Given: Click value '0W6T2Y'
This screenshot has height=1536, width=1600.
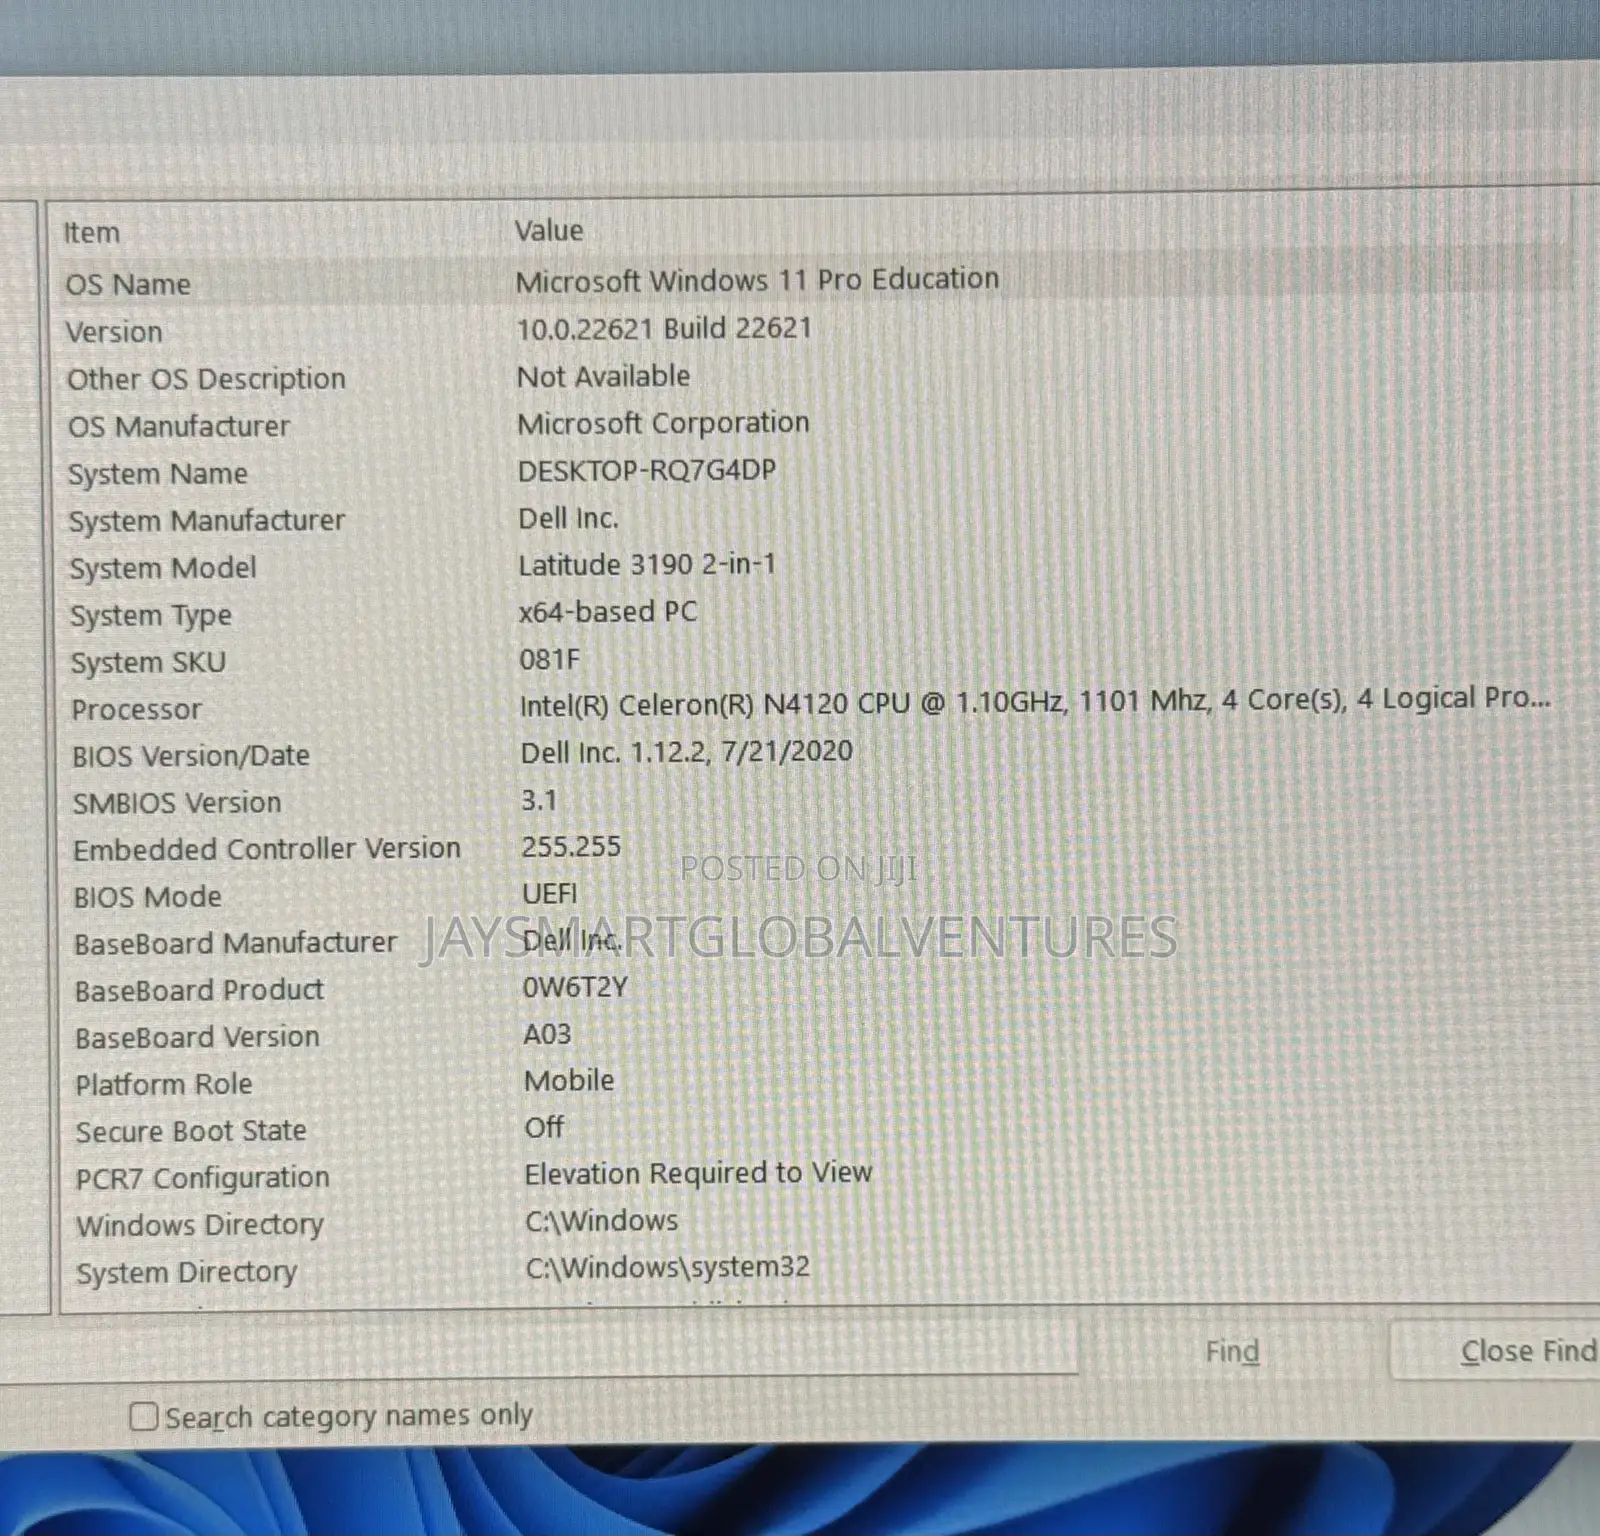Looking at the screenshot, I should click(x=575, y=988).
